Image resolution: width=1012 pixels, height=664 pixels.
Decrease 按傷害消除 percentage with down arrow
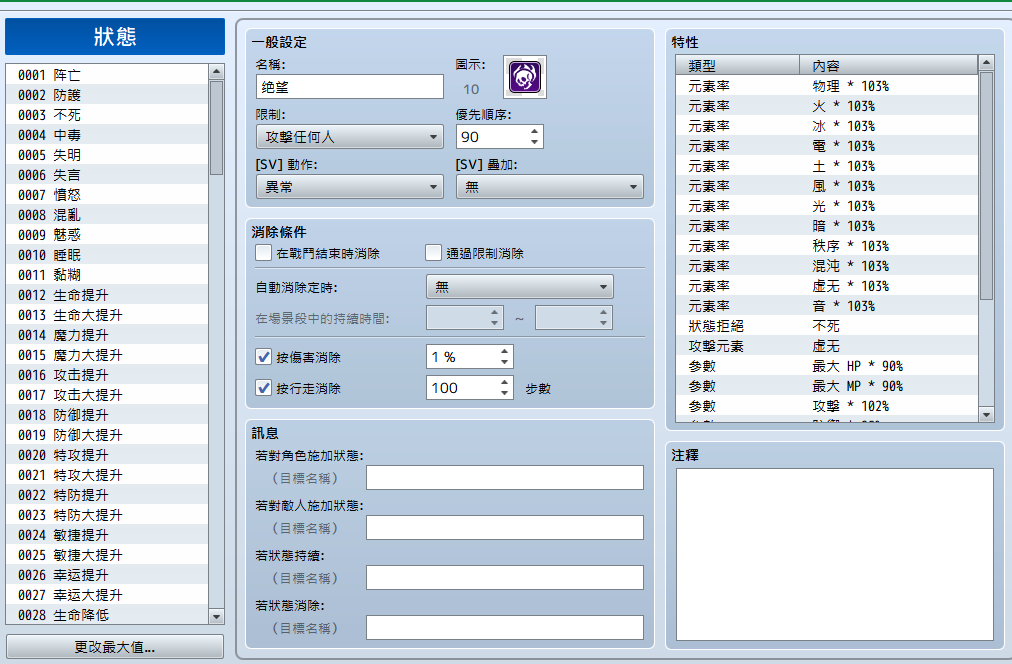[505, 362]
